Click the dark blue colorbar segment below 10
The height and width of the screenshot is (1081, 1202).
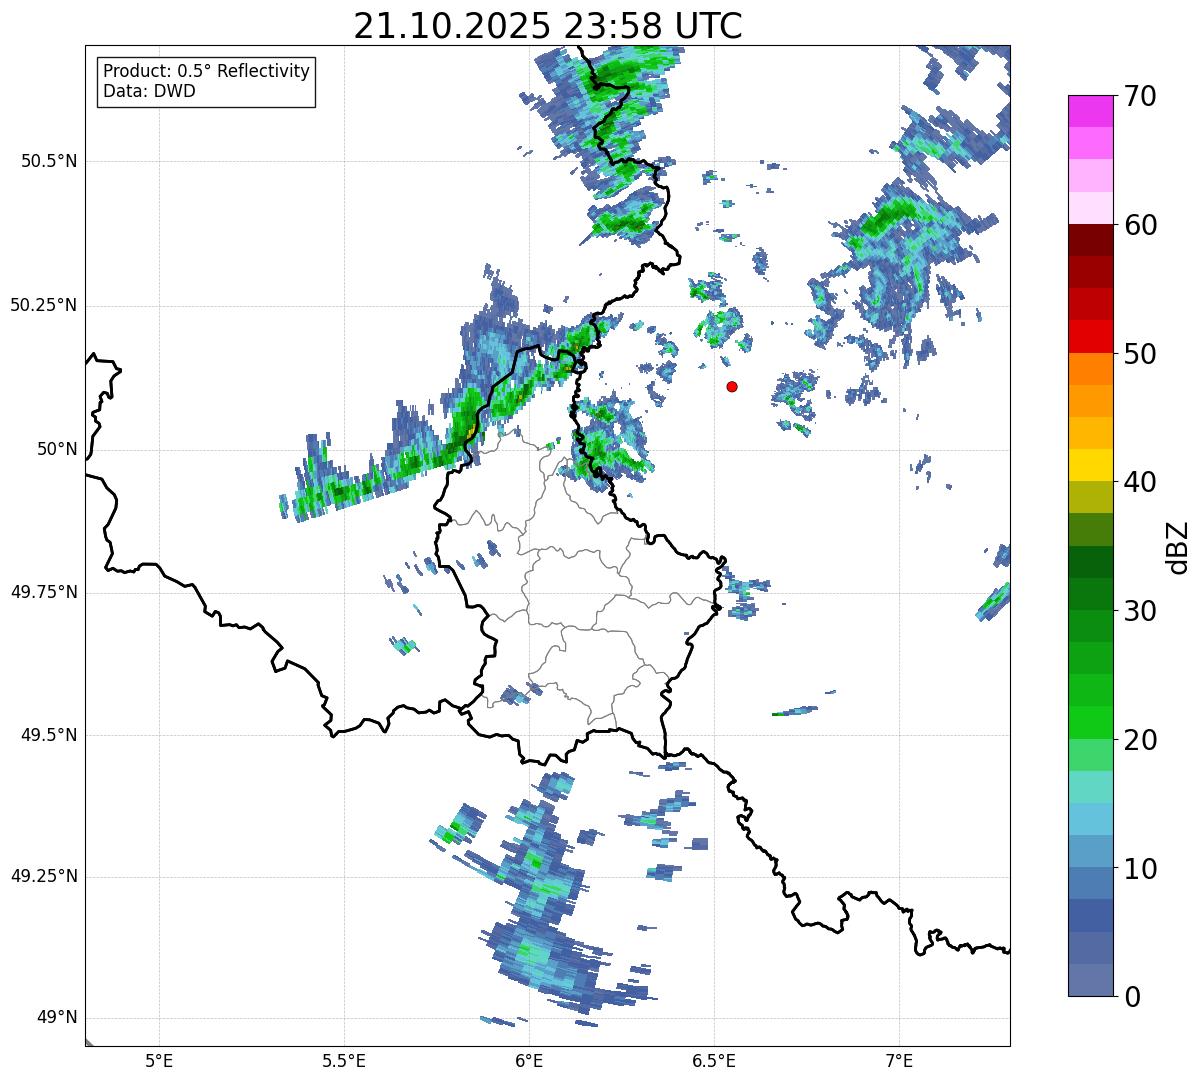coord(1091,915)
